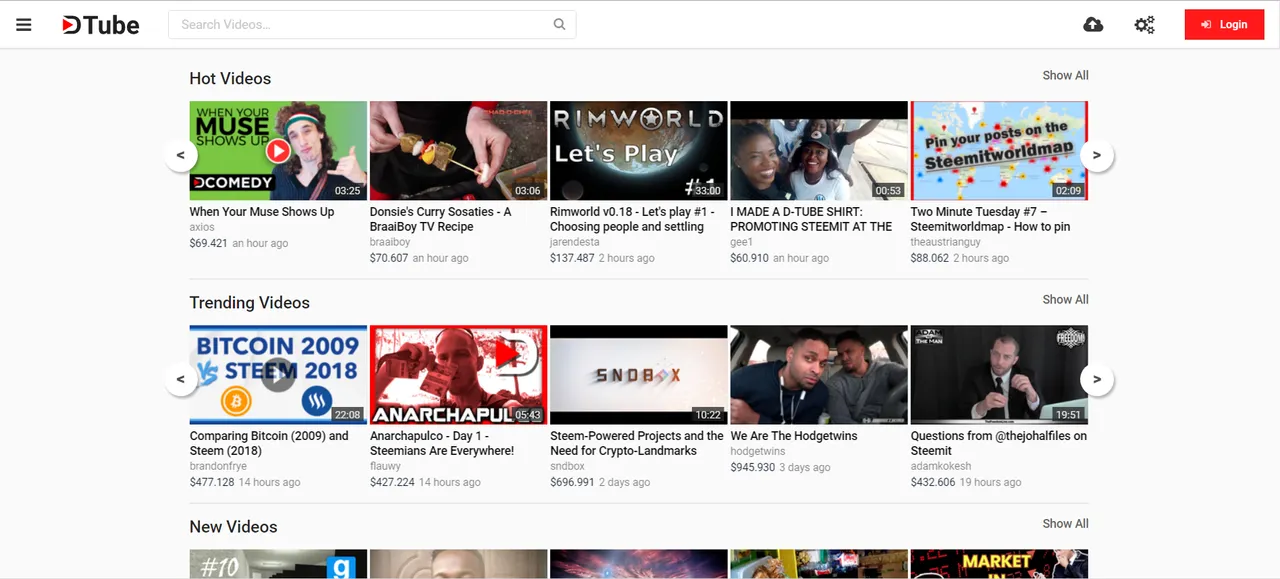Open the D-TUBE SHIRT video thumbnail

[x=819, y=151]
